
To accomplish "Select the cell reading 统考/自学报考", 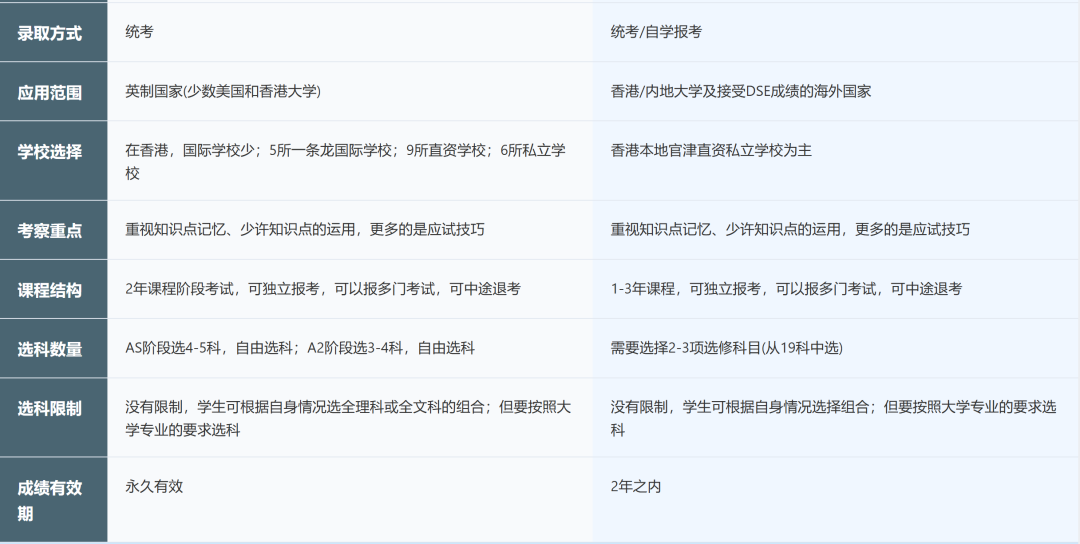I will point(836,32).
